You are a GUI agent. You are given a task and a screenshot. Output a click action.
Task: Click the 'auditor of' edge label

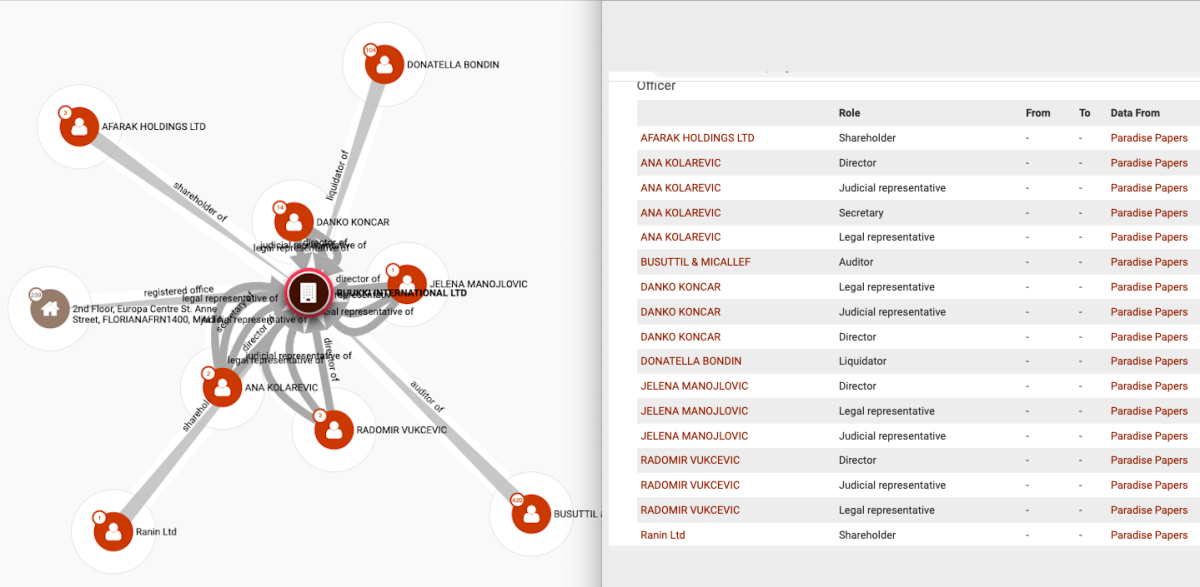pyautogui.click(x=429, y=397)
